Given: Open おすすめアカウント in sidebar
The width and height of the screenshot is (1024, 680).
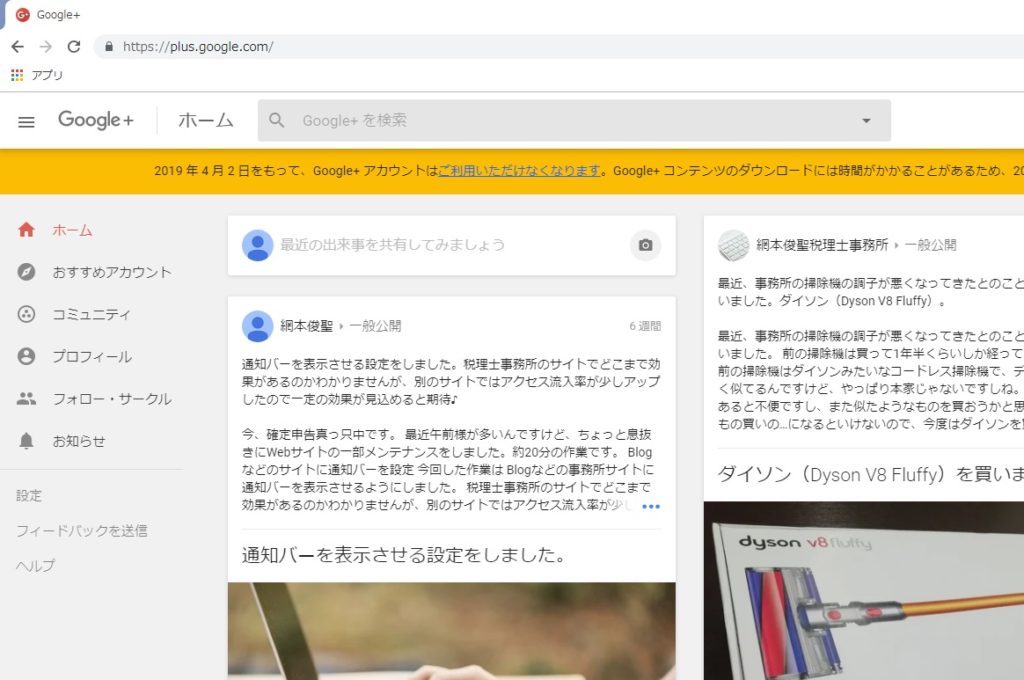Looking at the screenshot, I should click(111, 272).
